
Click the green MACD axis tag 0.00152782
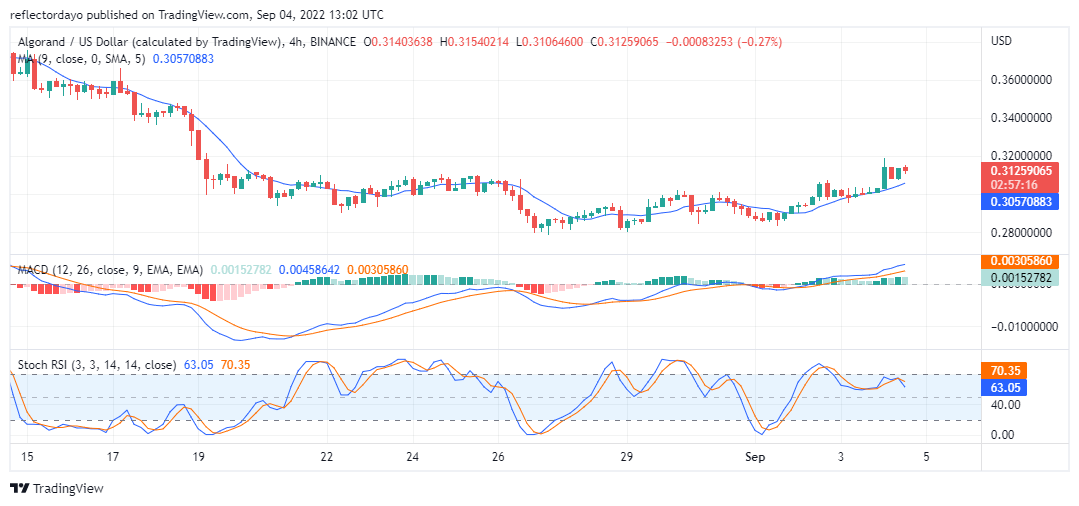1020,278
